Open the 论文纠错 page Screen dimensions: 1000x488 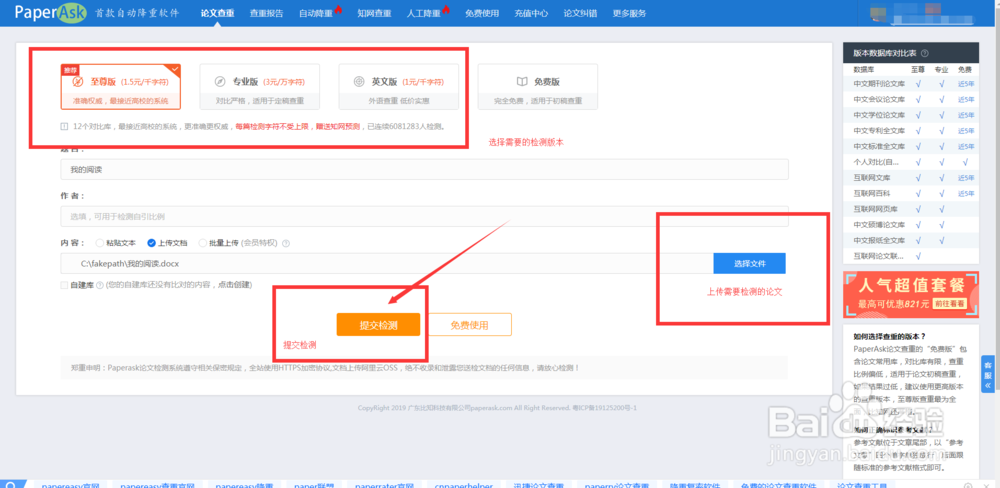[580, 13]
